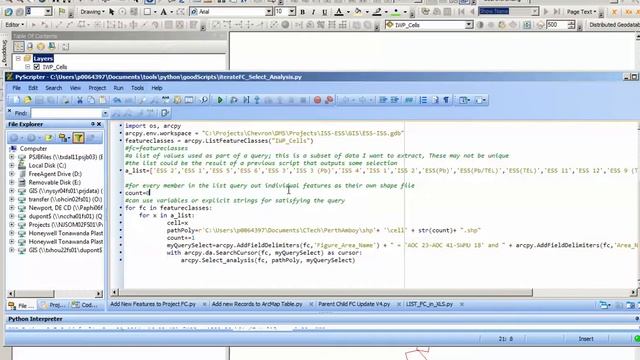Close the Find toolbar with the X

(x=9, y=111)
